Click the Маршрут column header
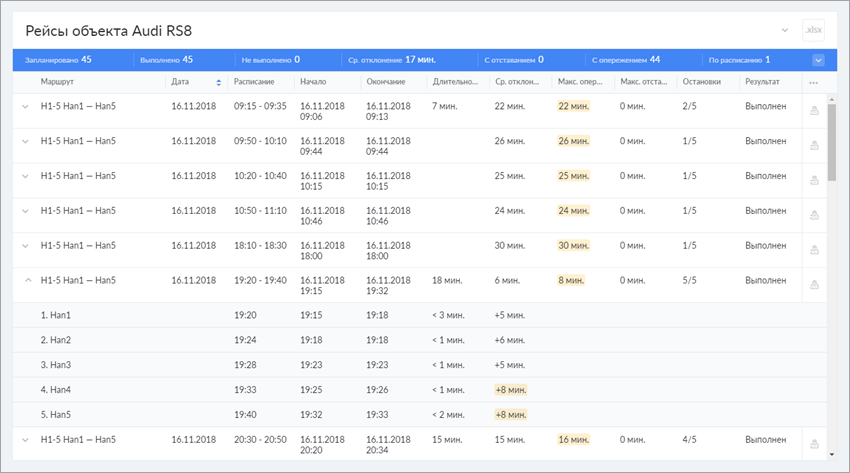Viewport: 850px width, 473px height. tap(57, 82)
